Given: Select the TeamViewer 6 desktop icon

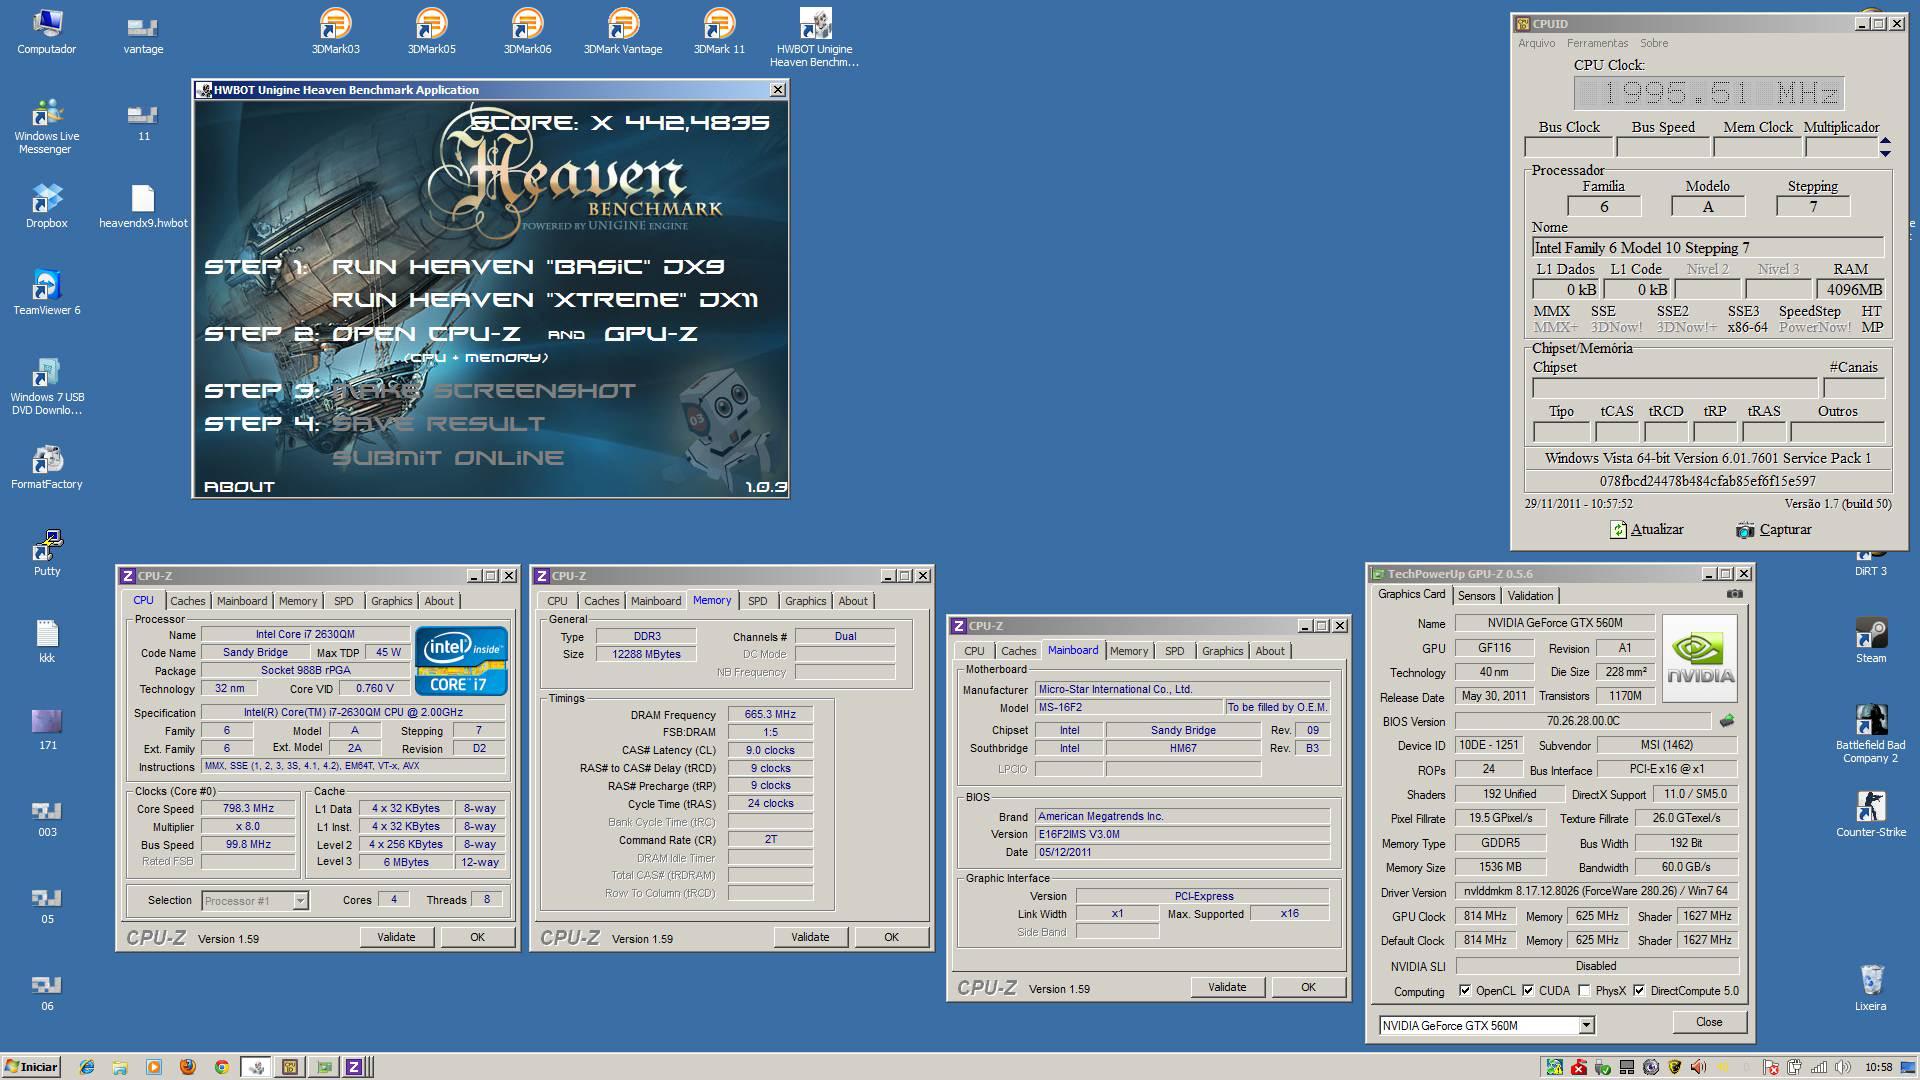Looking at the screenshot, I should coord(47,292).
